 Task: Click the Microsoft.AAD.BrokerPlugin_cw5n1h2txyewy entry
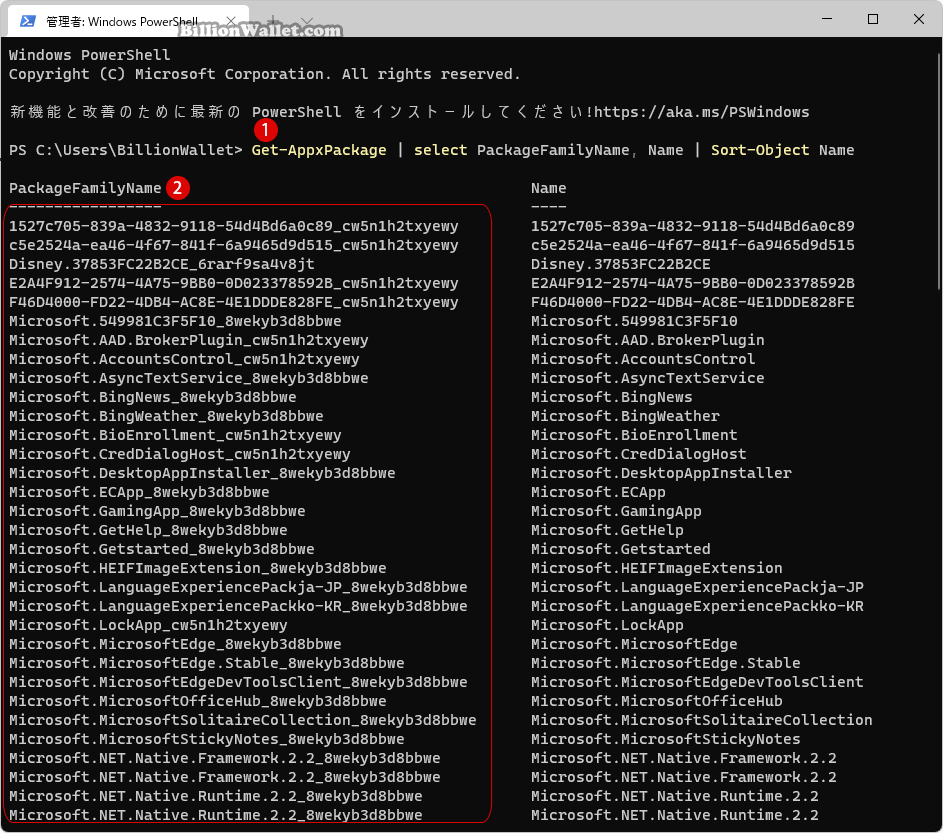pyautogui.click(x=189, y=340)
